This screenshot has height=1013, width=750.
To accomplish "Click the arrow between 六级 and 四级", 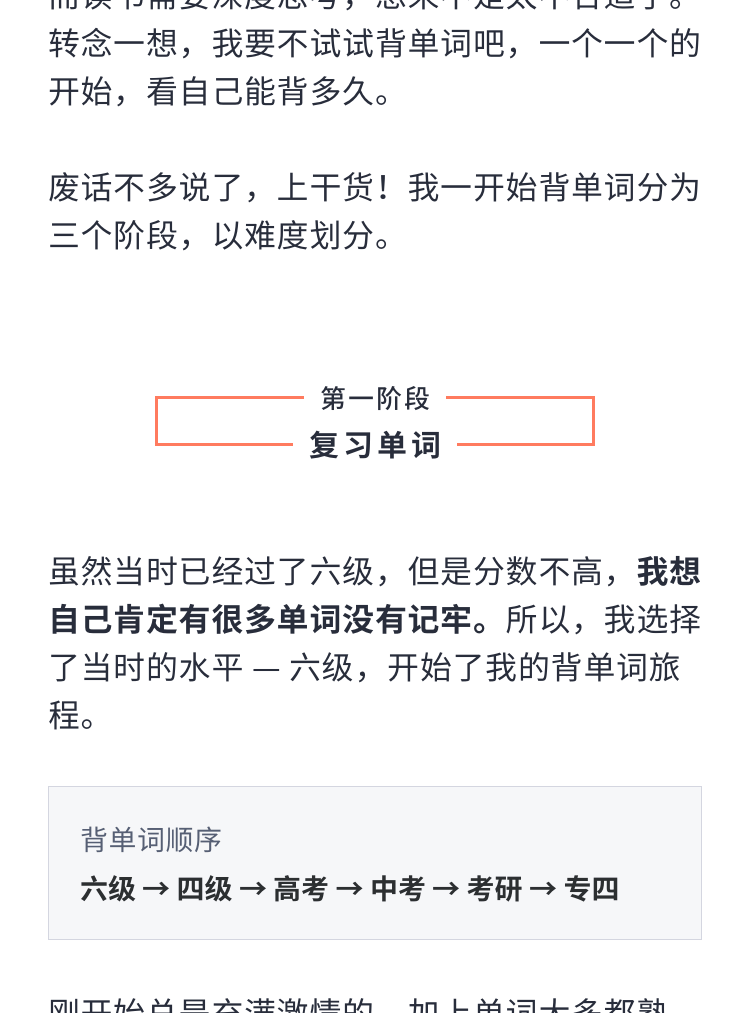I will point(156,889).
